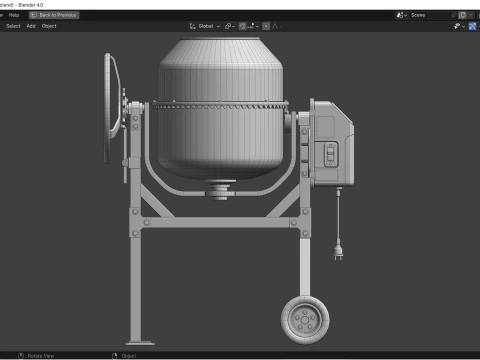Click the Back to Previous button
This screenshot has height=360, width=480.
tap(54, 15)
